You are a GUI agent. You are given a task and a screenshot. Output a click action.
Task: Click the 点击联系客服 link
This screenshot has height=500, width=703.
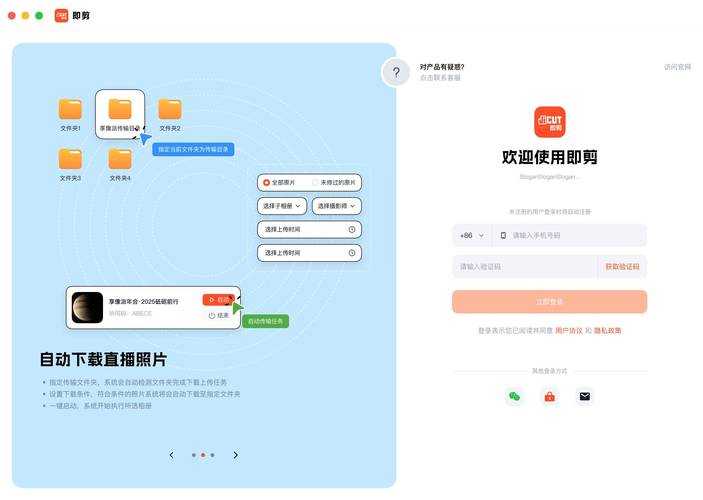click(x=440, y=78)
